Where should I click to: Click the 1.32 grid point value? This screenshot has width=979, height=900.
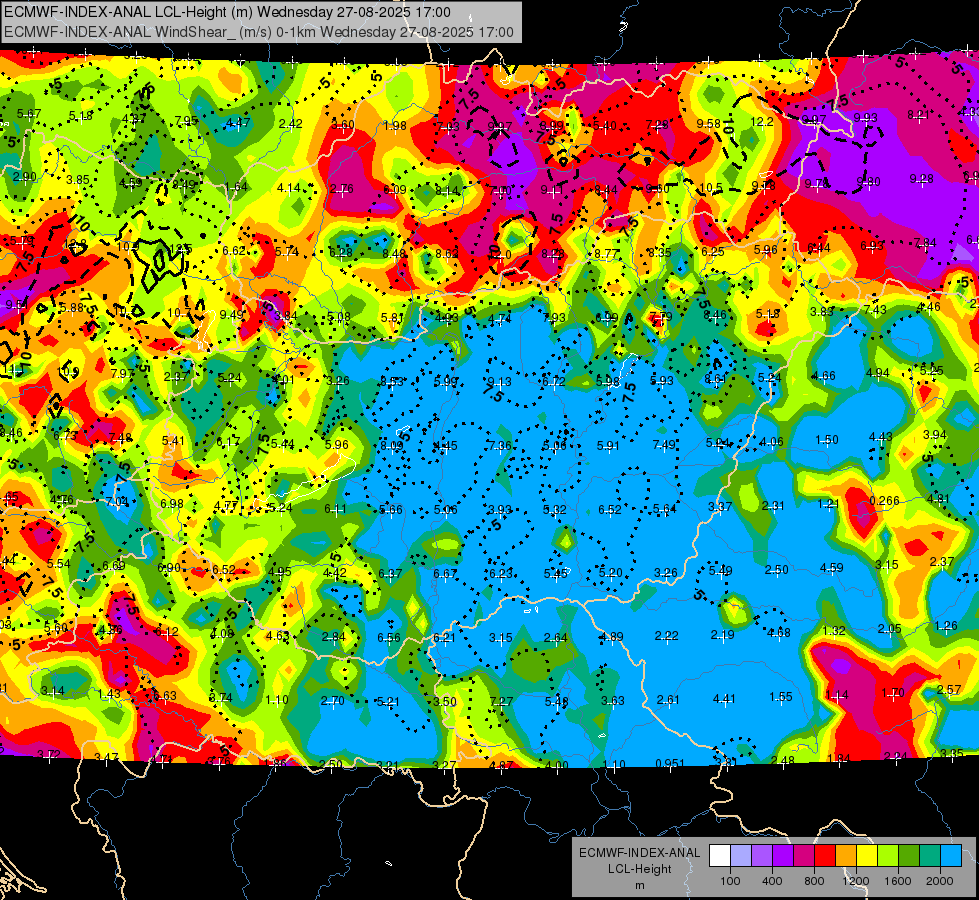tap(834, 630)
